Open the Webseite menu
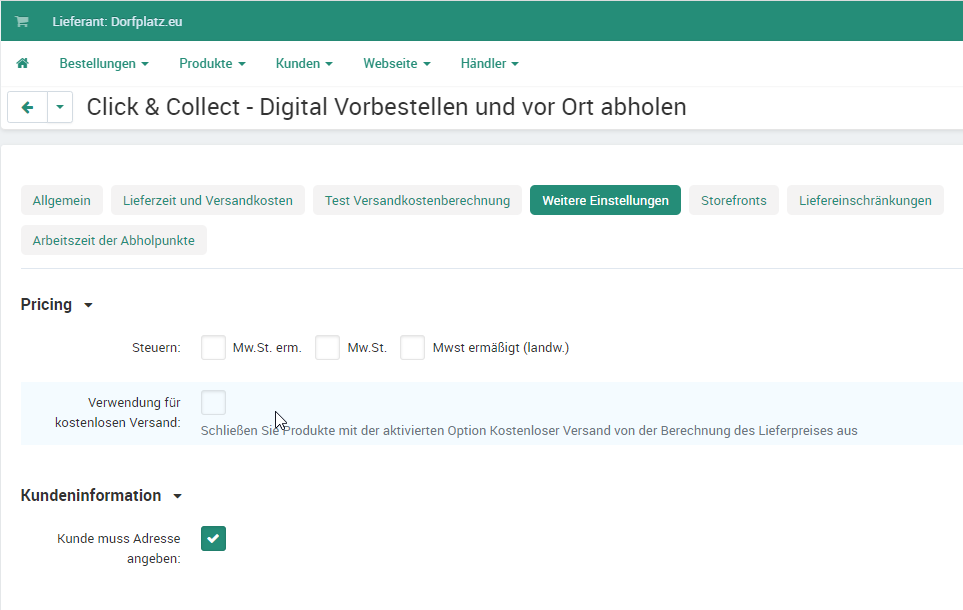The image size is (963, 610). [397, 63]
